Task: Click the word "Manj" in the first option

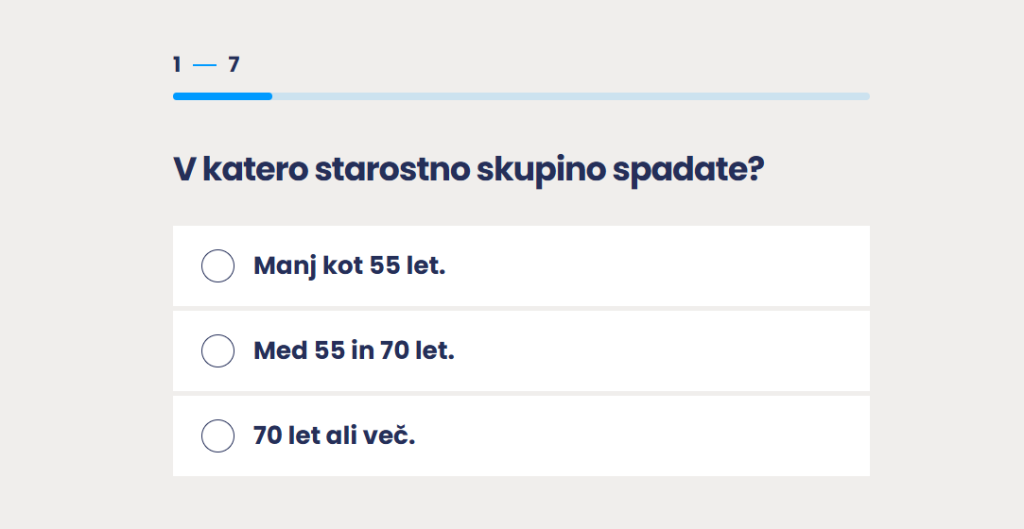Action: [284, 267]
